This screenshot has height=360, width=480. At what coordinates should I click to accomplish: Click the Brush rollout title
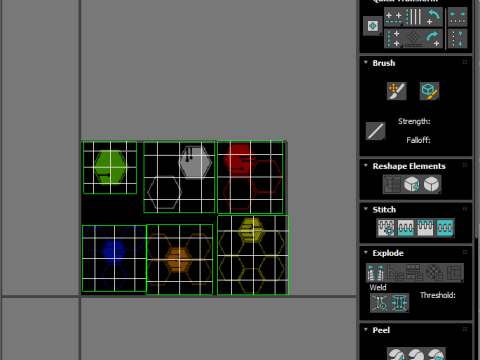click(x=384, y=63)
